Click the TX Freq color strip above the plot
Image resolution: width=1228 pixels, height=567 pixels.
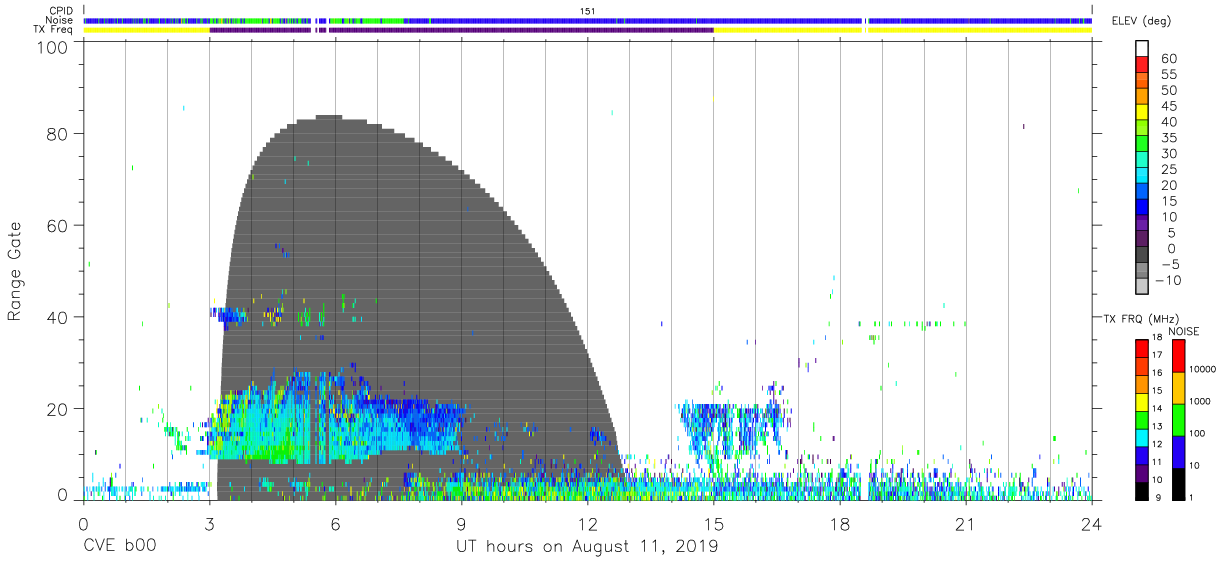pos(588,30)
